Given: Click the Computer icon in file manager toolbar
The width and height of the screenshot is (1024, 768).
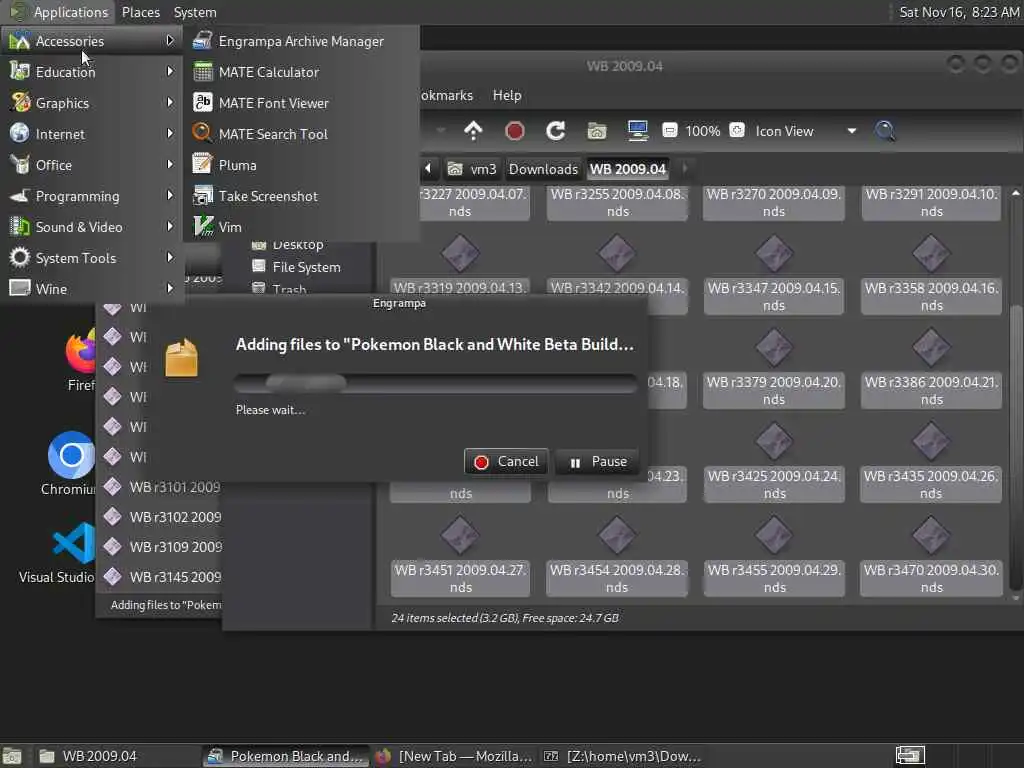Looking at the screenshot, I should tap(637, 131).
